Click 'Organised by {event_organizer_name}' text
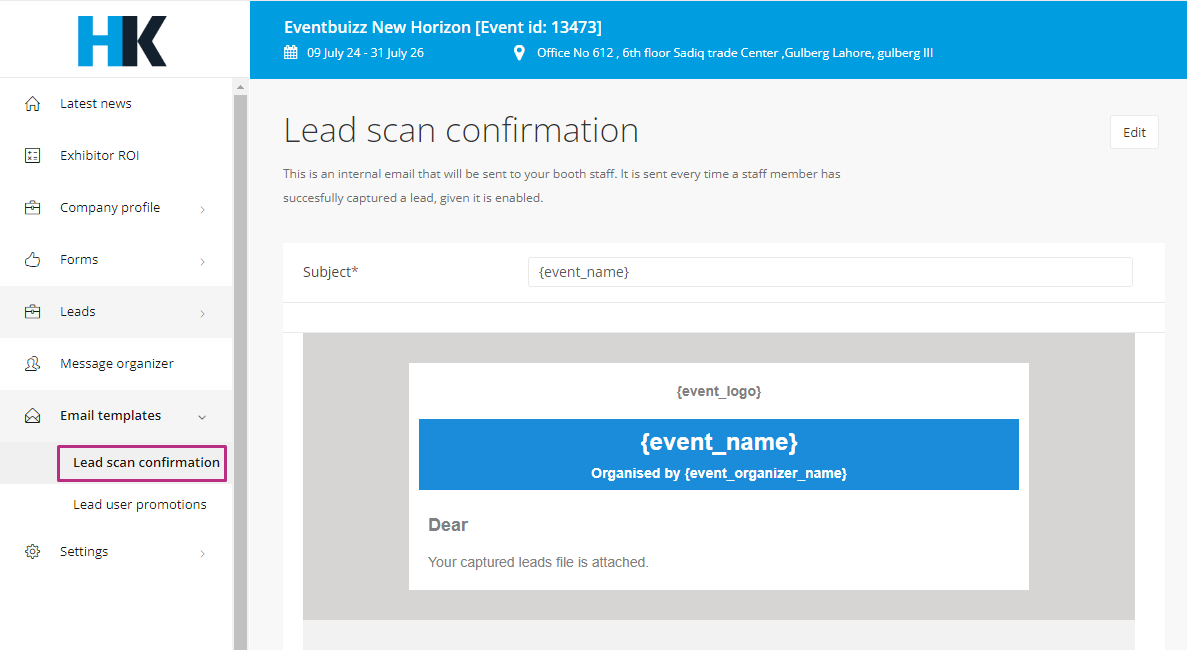Screen dimensions: 1187x650 719,474
